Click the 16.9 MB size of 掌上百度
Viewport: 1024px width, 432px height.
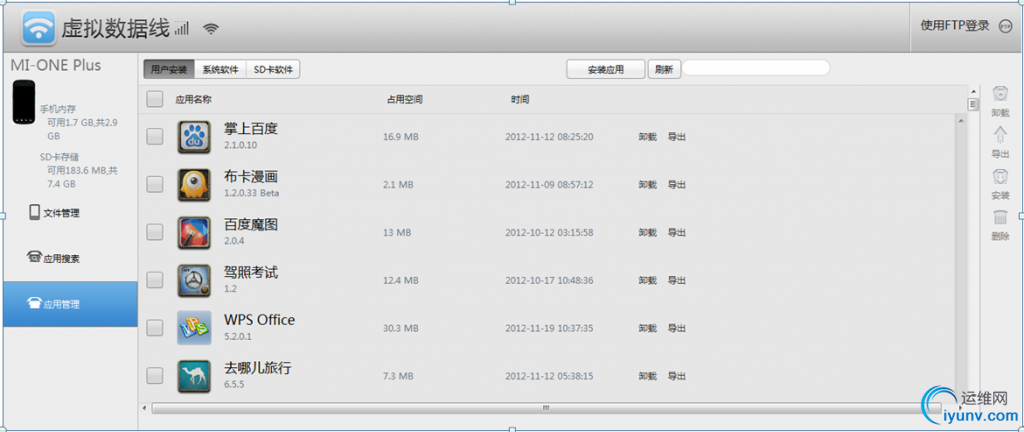coord(401,137)
